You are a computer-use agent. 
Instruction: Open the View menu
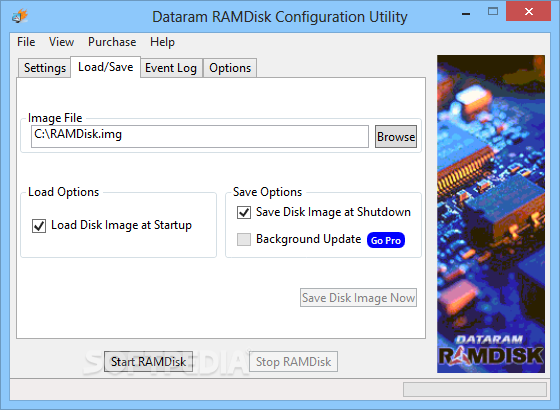click(x=61, y=42)
